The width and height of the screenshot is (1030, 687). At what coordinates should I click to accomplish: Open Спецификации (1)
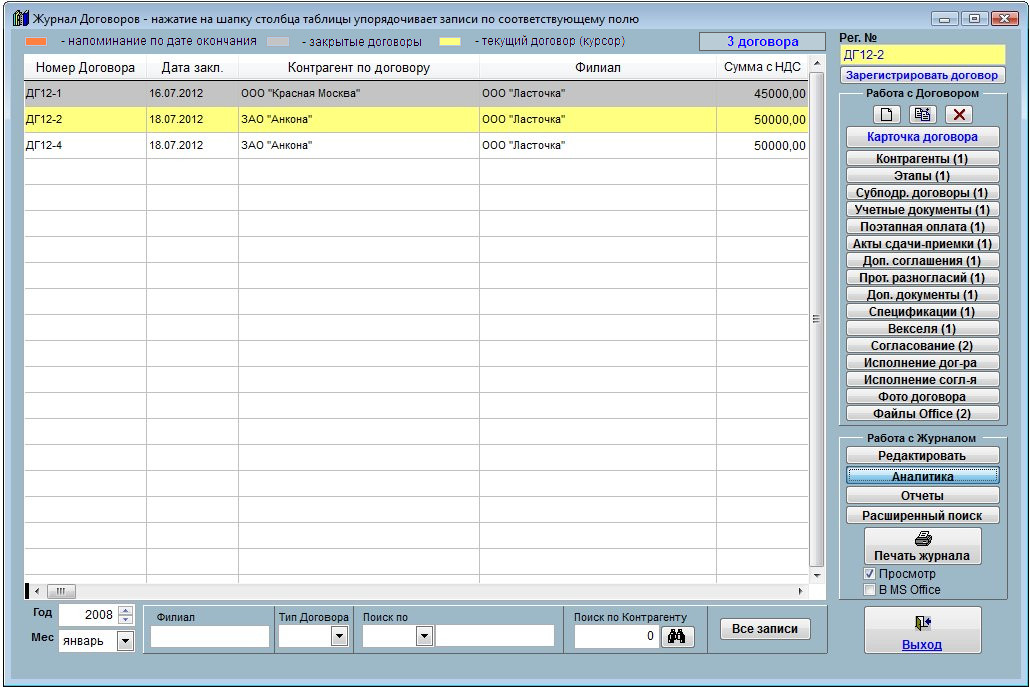point(922,312)
